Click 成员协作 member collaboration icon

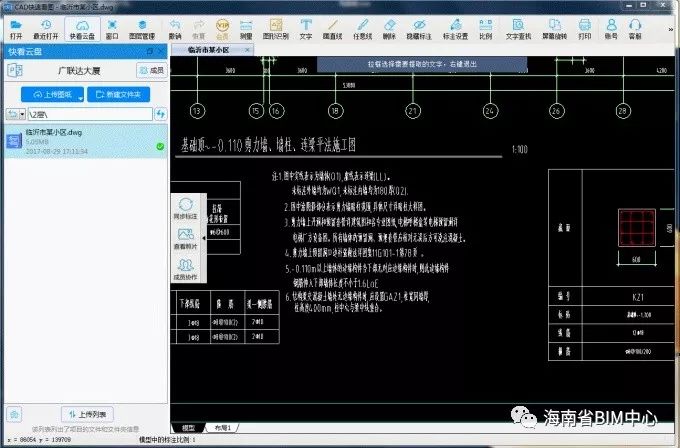pos(186,269)
